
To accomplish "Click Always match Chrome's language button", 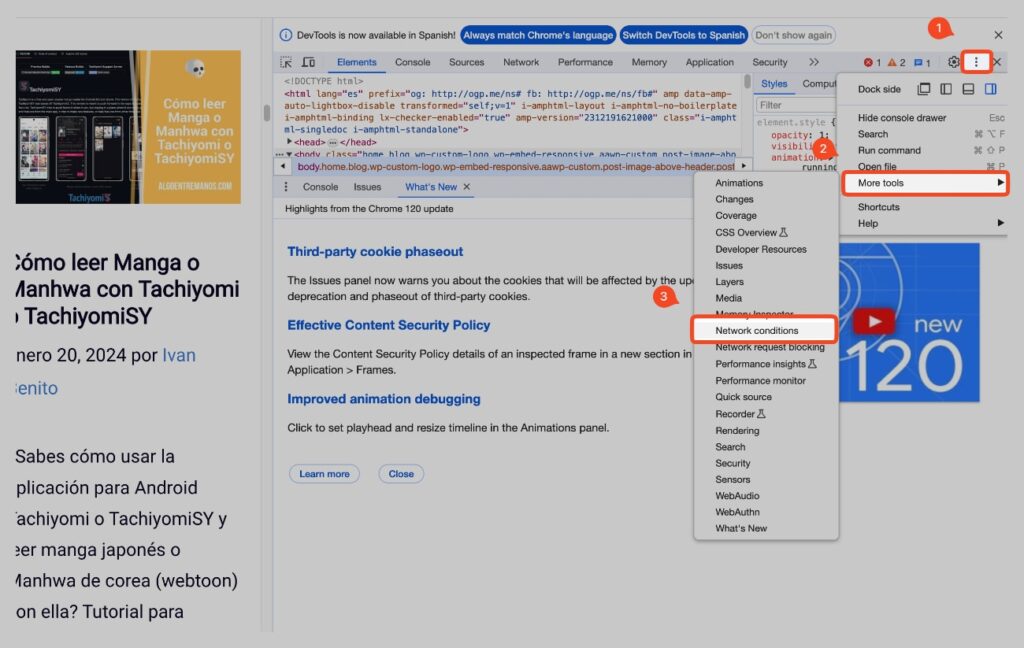I will (538, 35).
